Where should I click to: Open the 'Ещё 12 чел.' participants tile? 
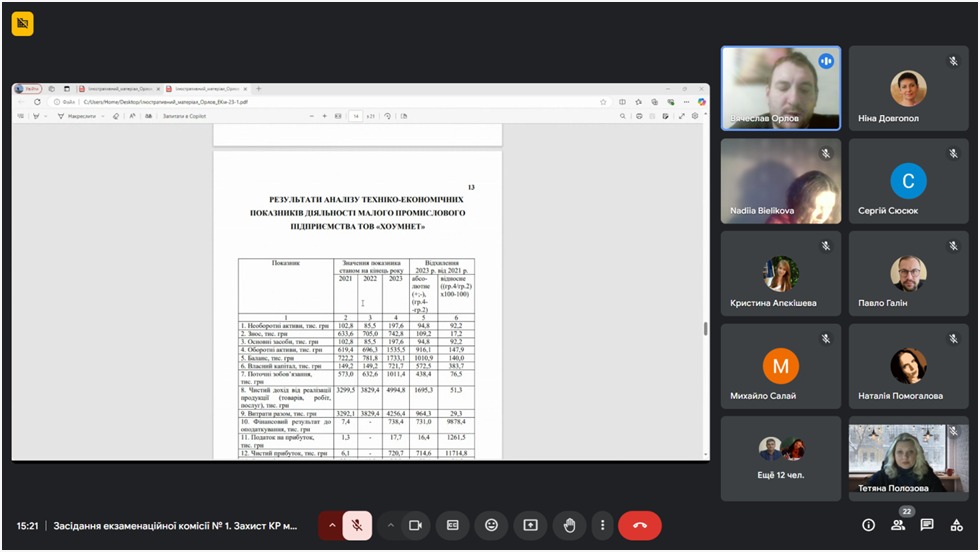tap(781, 457)
